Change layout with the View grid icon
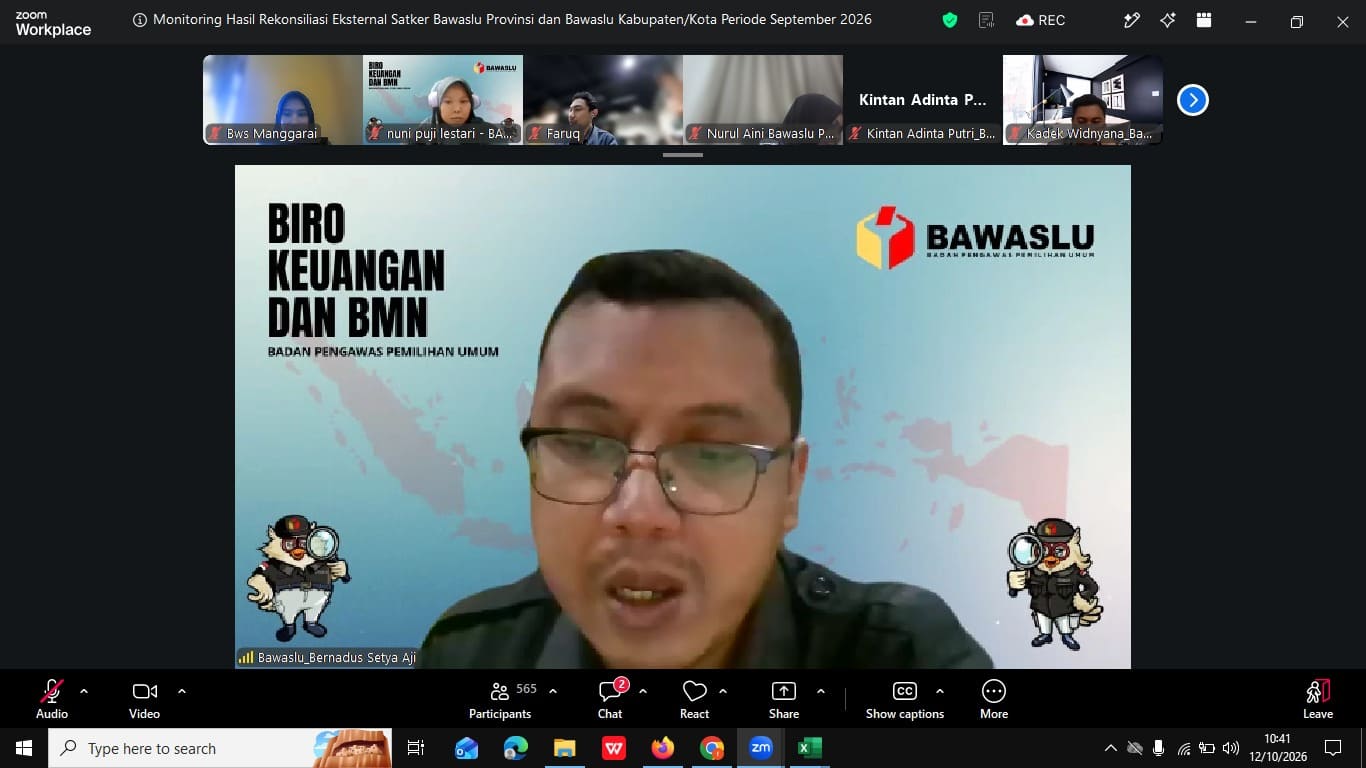This screenshot has width=1366, height=768. pyautogui.click(x=1204, y=20)
